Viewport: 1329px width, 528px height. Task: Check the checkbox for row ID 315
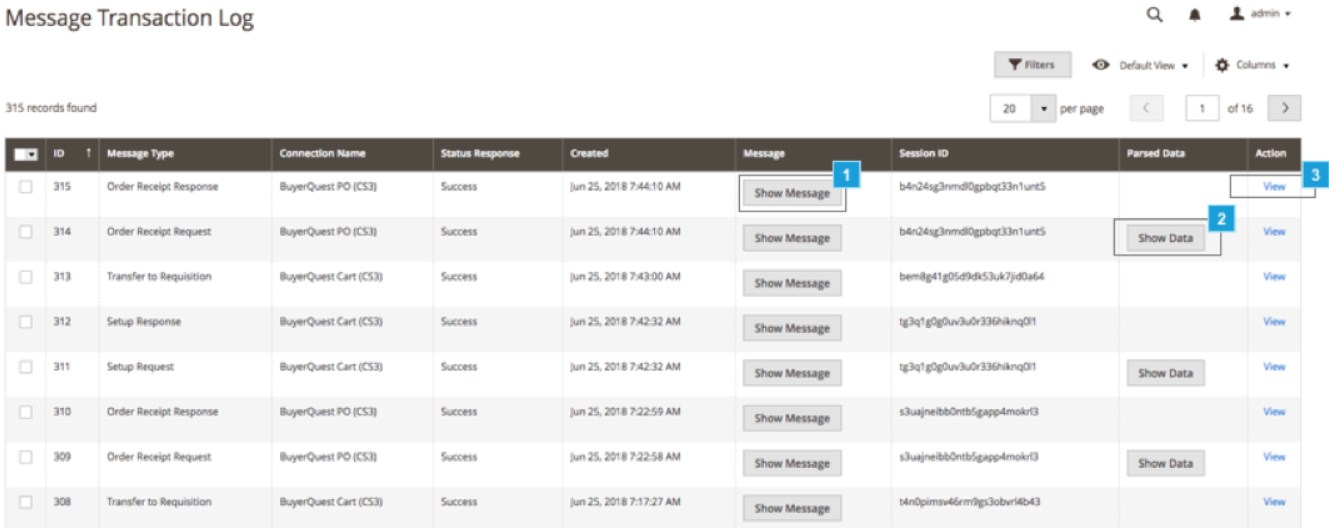pos(26,187)
